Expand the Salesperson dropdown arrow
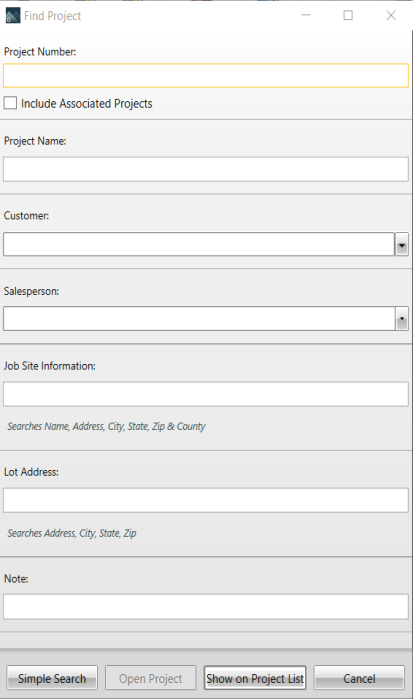Screen dimensions: 413x699 pyautogui.click(x=402, y=319)
